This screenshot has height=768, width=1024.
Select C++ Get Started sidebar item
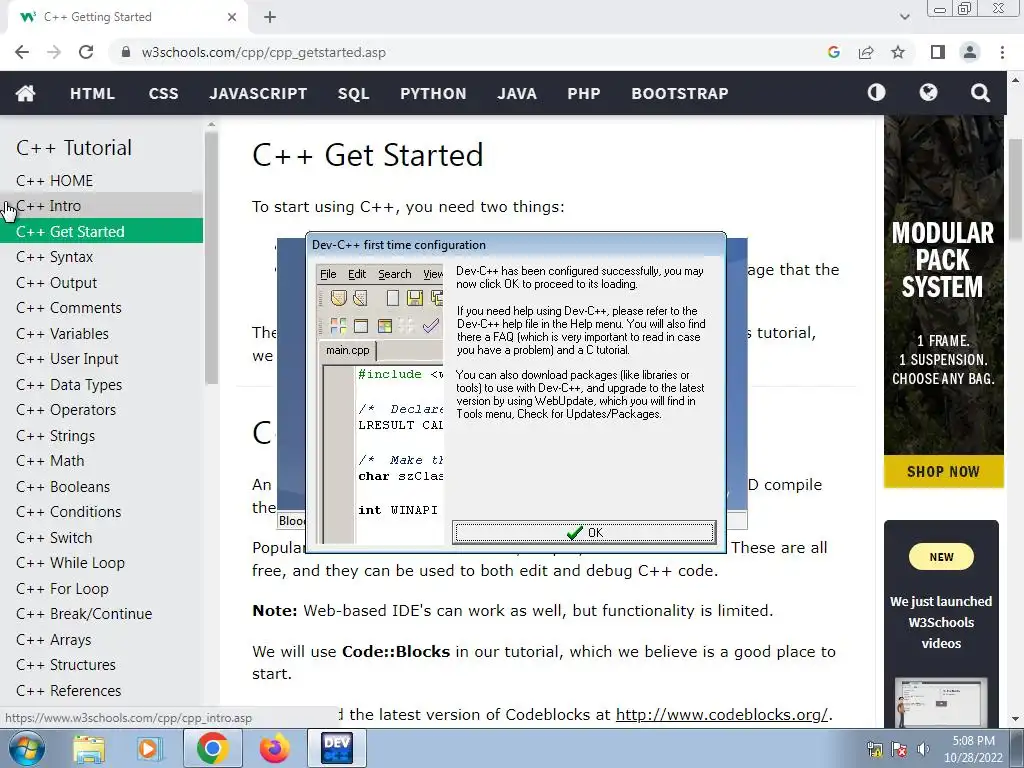click(101, 231)
